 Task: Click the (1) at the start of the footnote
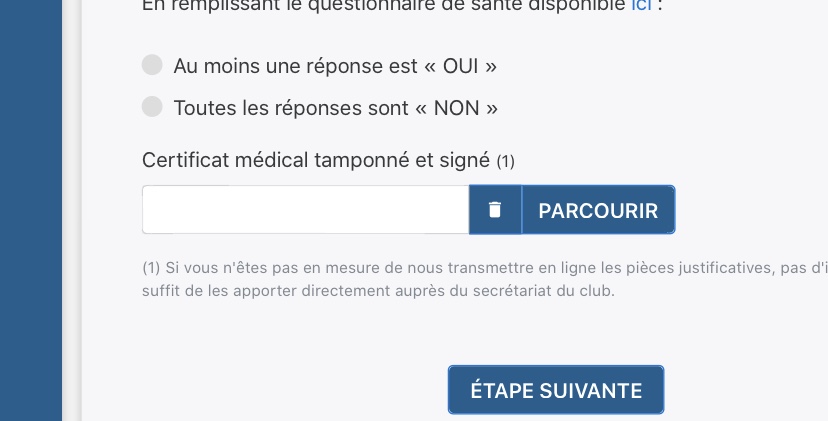[x=151, y=268]
